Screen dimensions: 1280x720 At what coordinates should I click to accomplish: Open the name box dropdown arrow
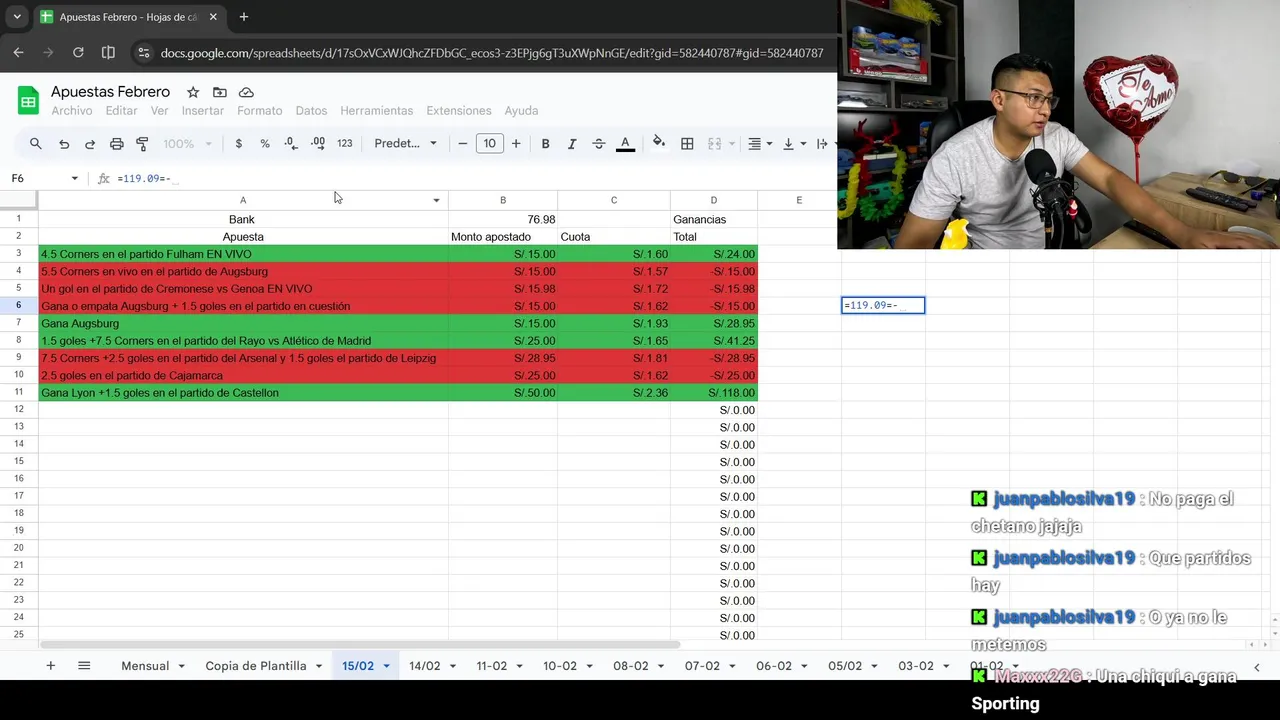pos(74,178)
